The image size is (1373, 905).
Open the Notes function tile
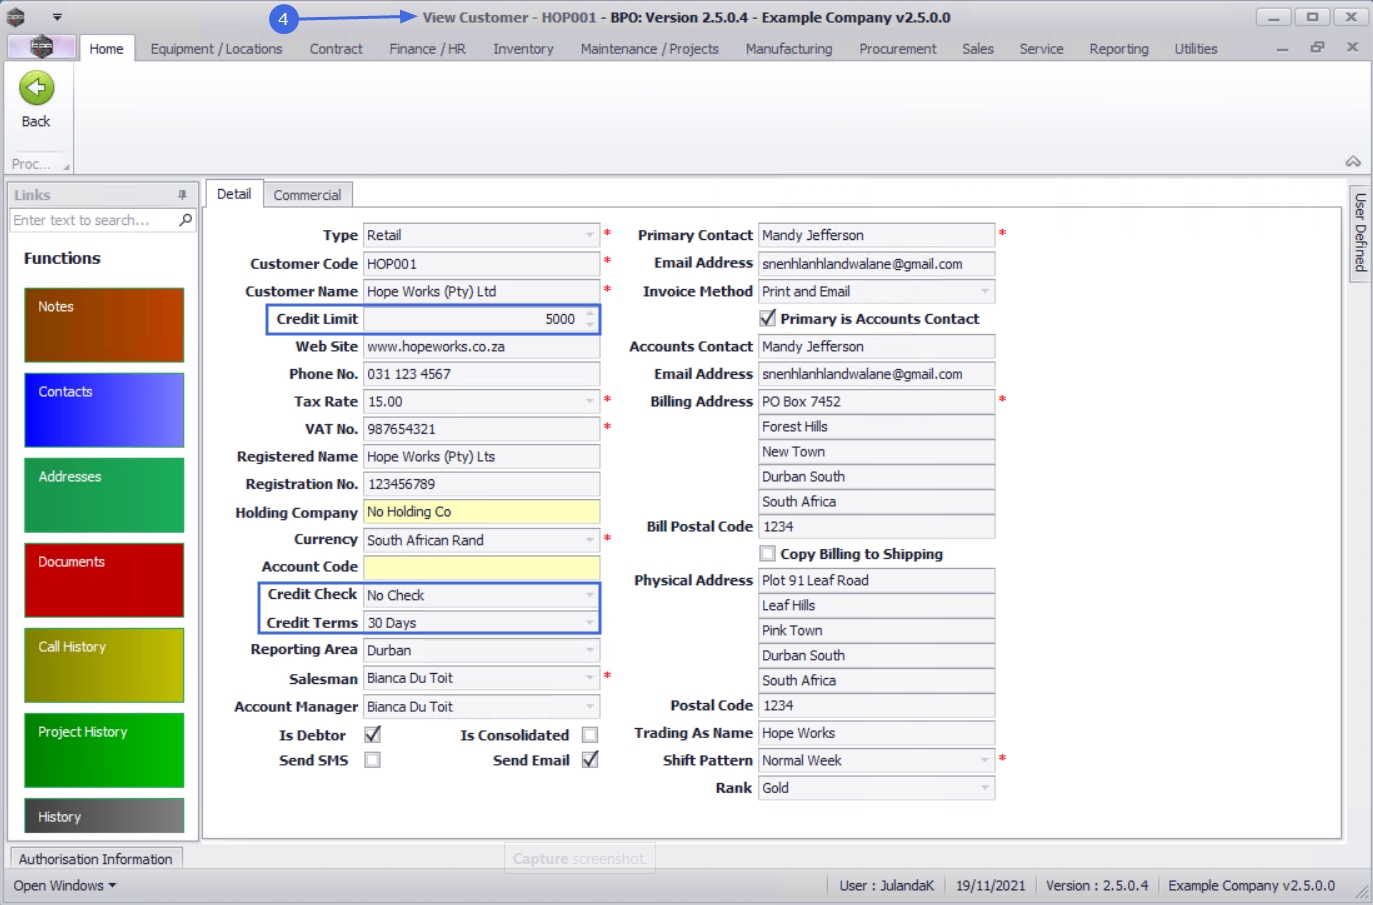tap(104, 325)
